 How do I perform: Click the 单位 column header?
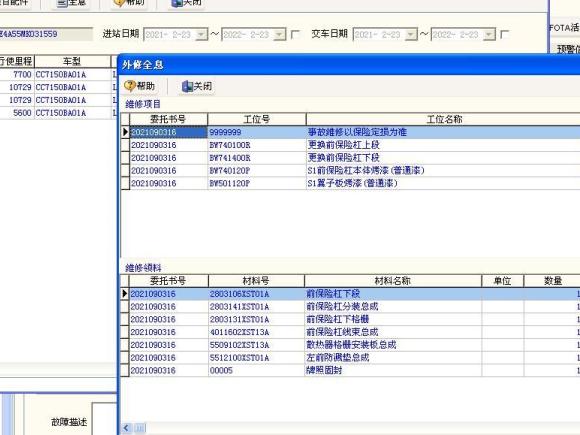pyautogui.click(x=502, y=281)
